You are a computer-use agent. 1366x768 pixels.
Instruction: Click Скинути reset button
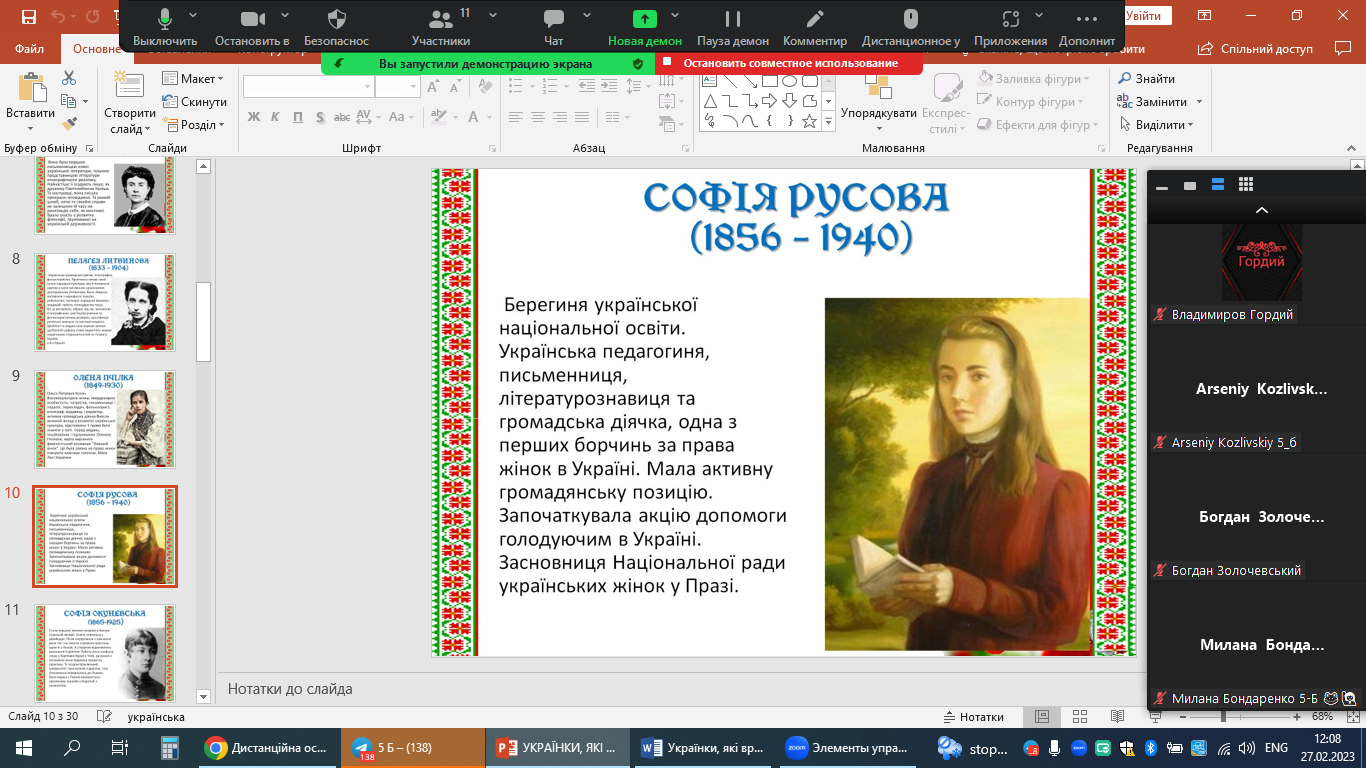195,102
